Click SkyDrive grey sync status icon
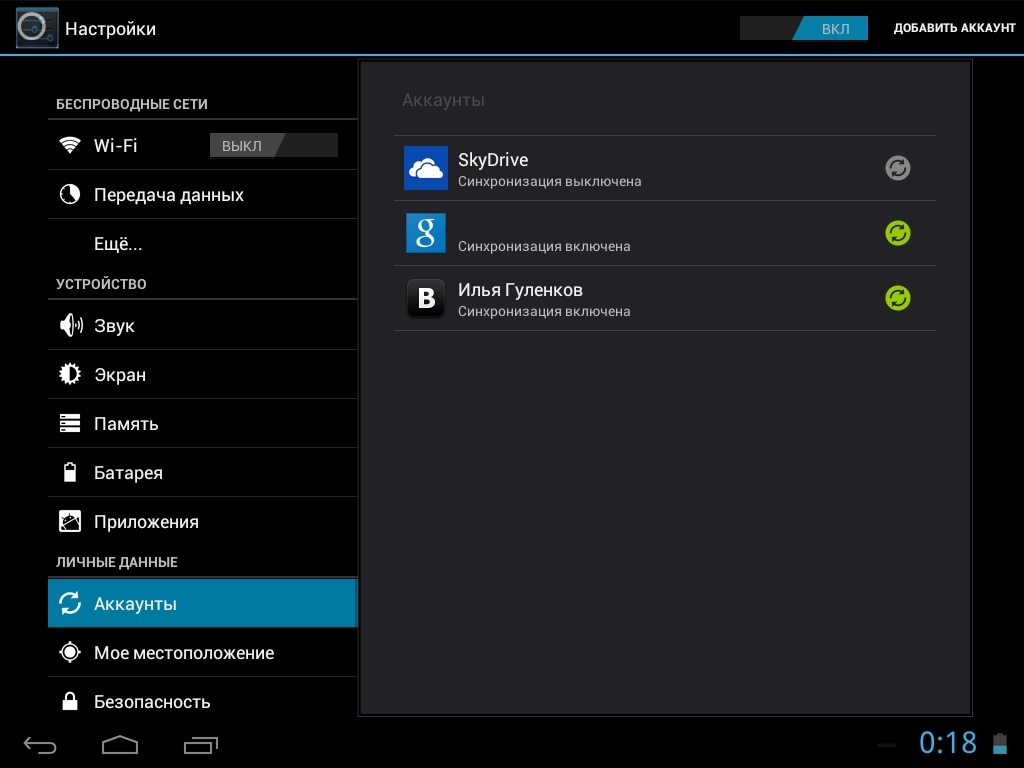The image size is (1024, 768). pyautogui.click(x=897, y=168)
